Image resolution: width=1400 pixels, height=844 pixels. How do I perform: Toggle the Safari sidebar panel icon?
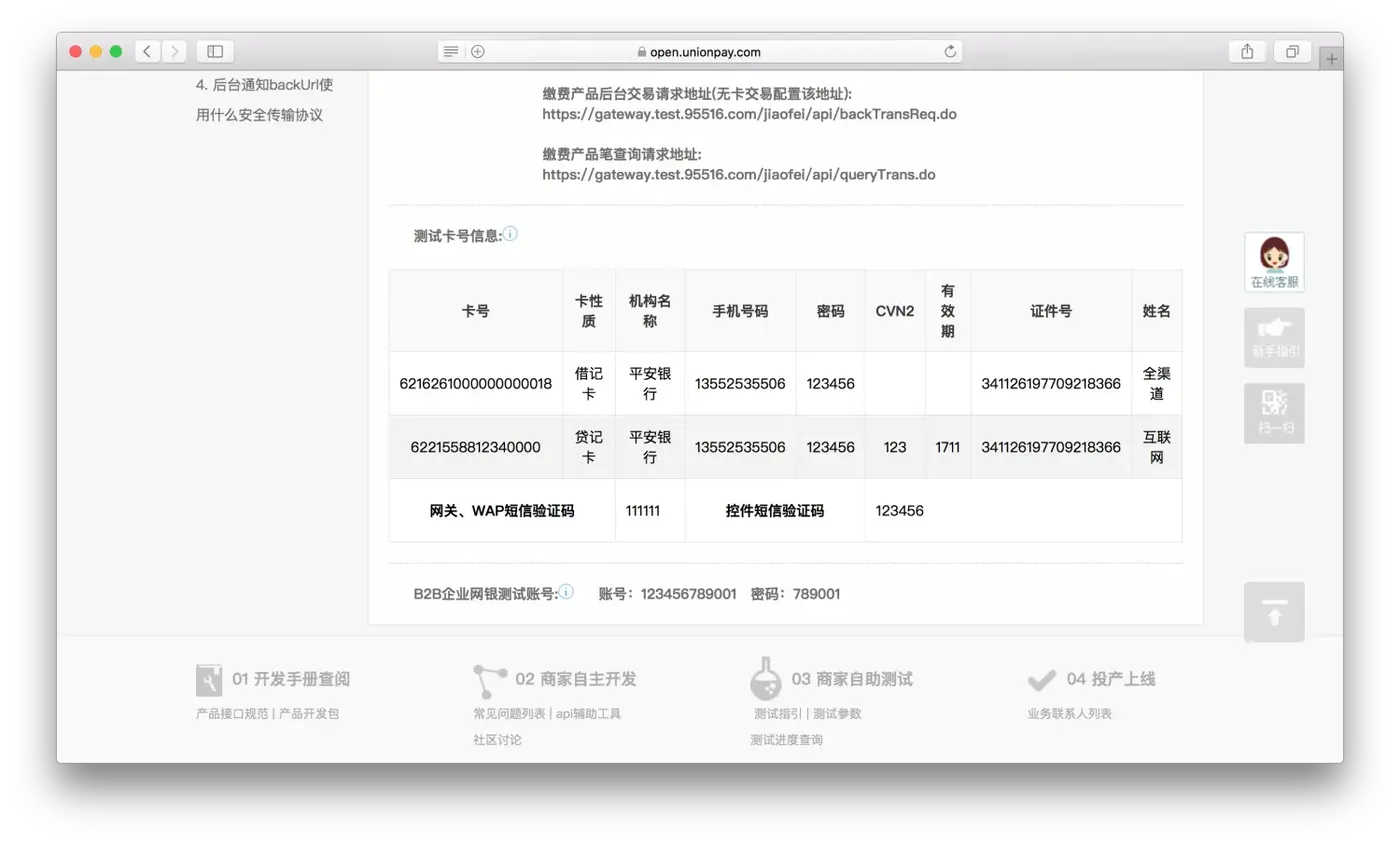[213, 51]
